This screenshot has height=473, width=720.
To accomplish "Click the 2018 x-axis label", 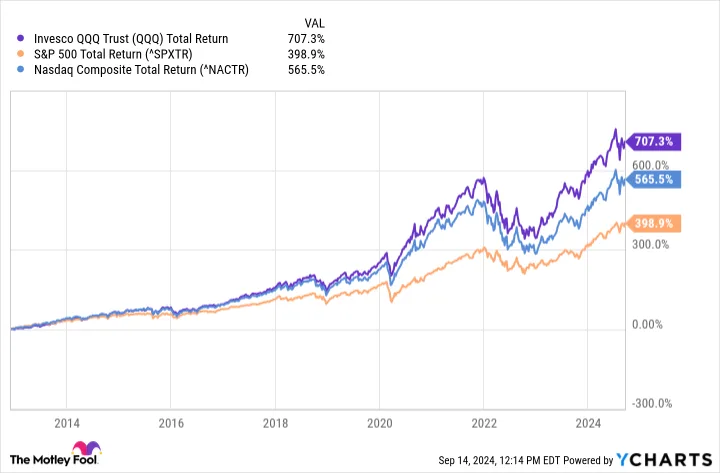I will pyautogui.click(x=275, y=423).
